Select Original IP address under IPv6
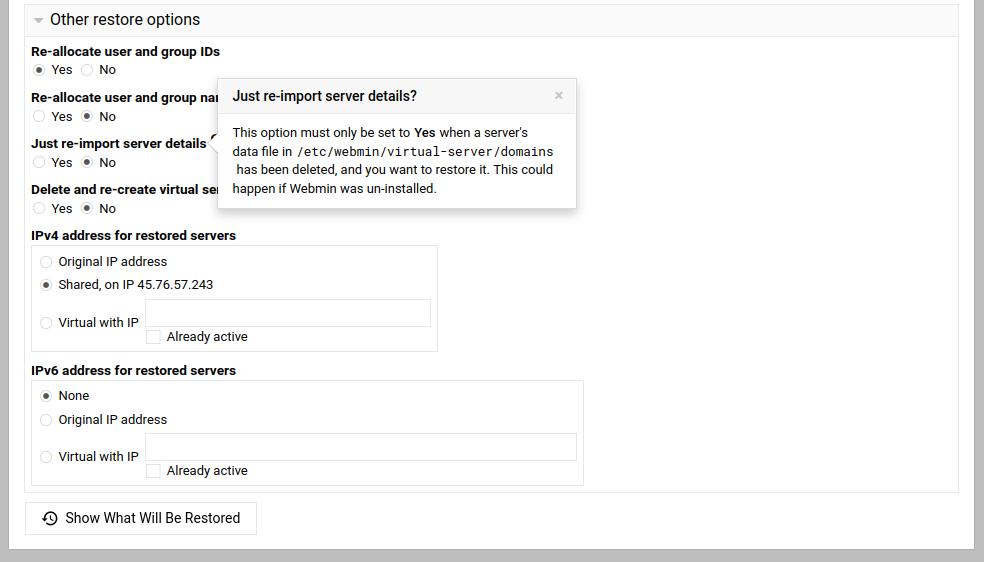The width and height of the screenshot is (984, 562). (46, 420)
